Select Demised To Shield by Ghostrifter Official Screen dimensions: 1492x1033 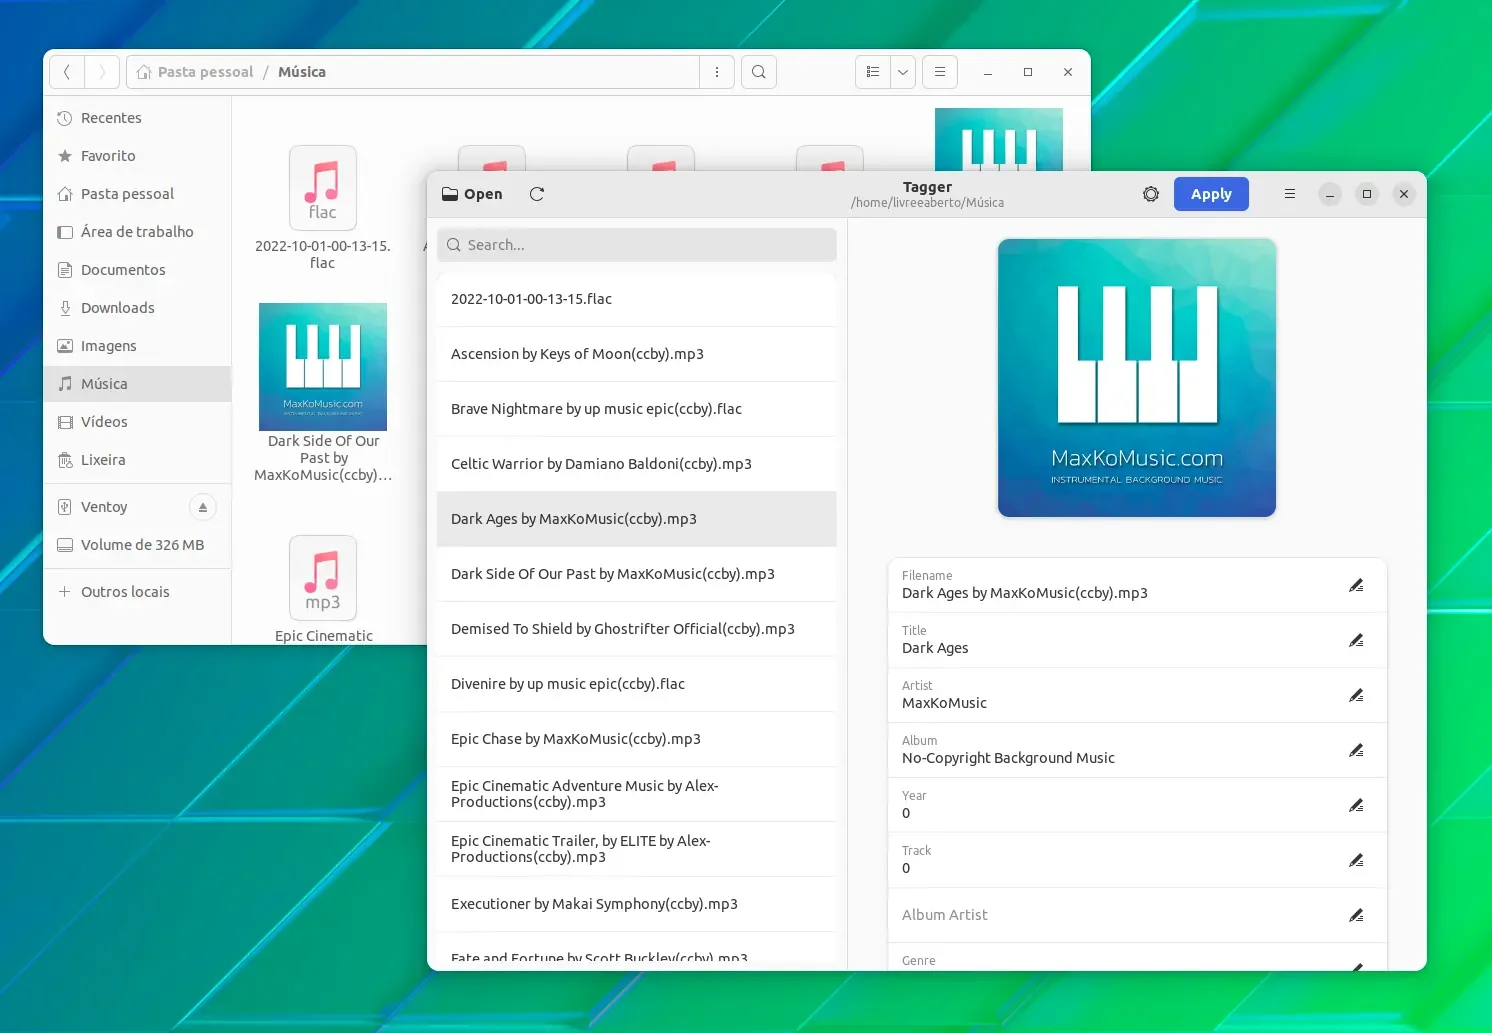click(637, 629)
